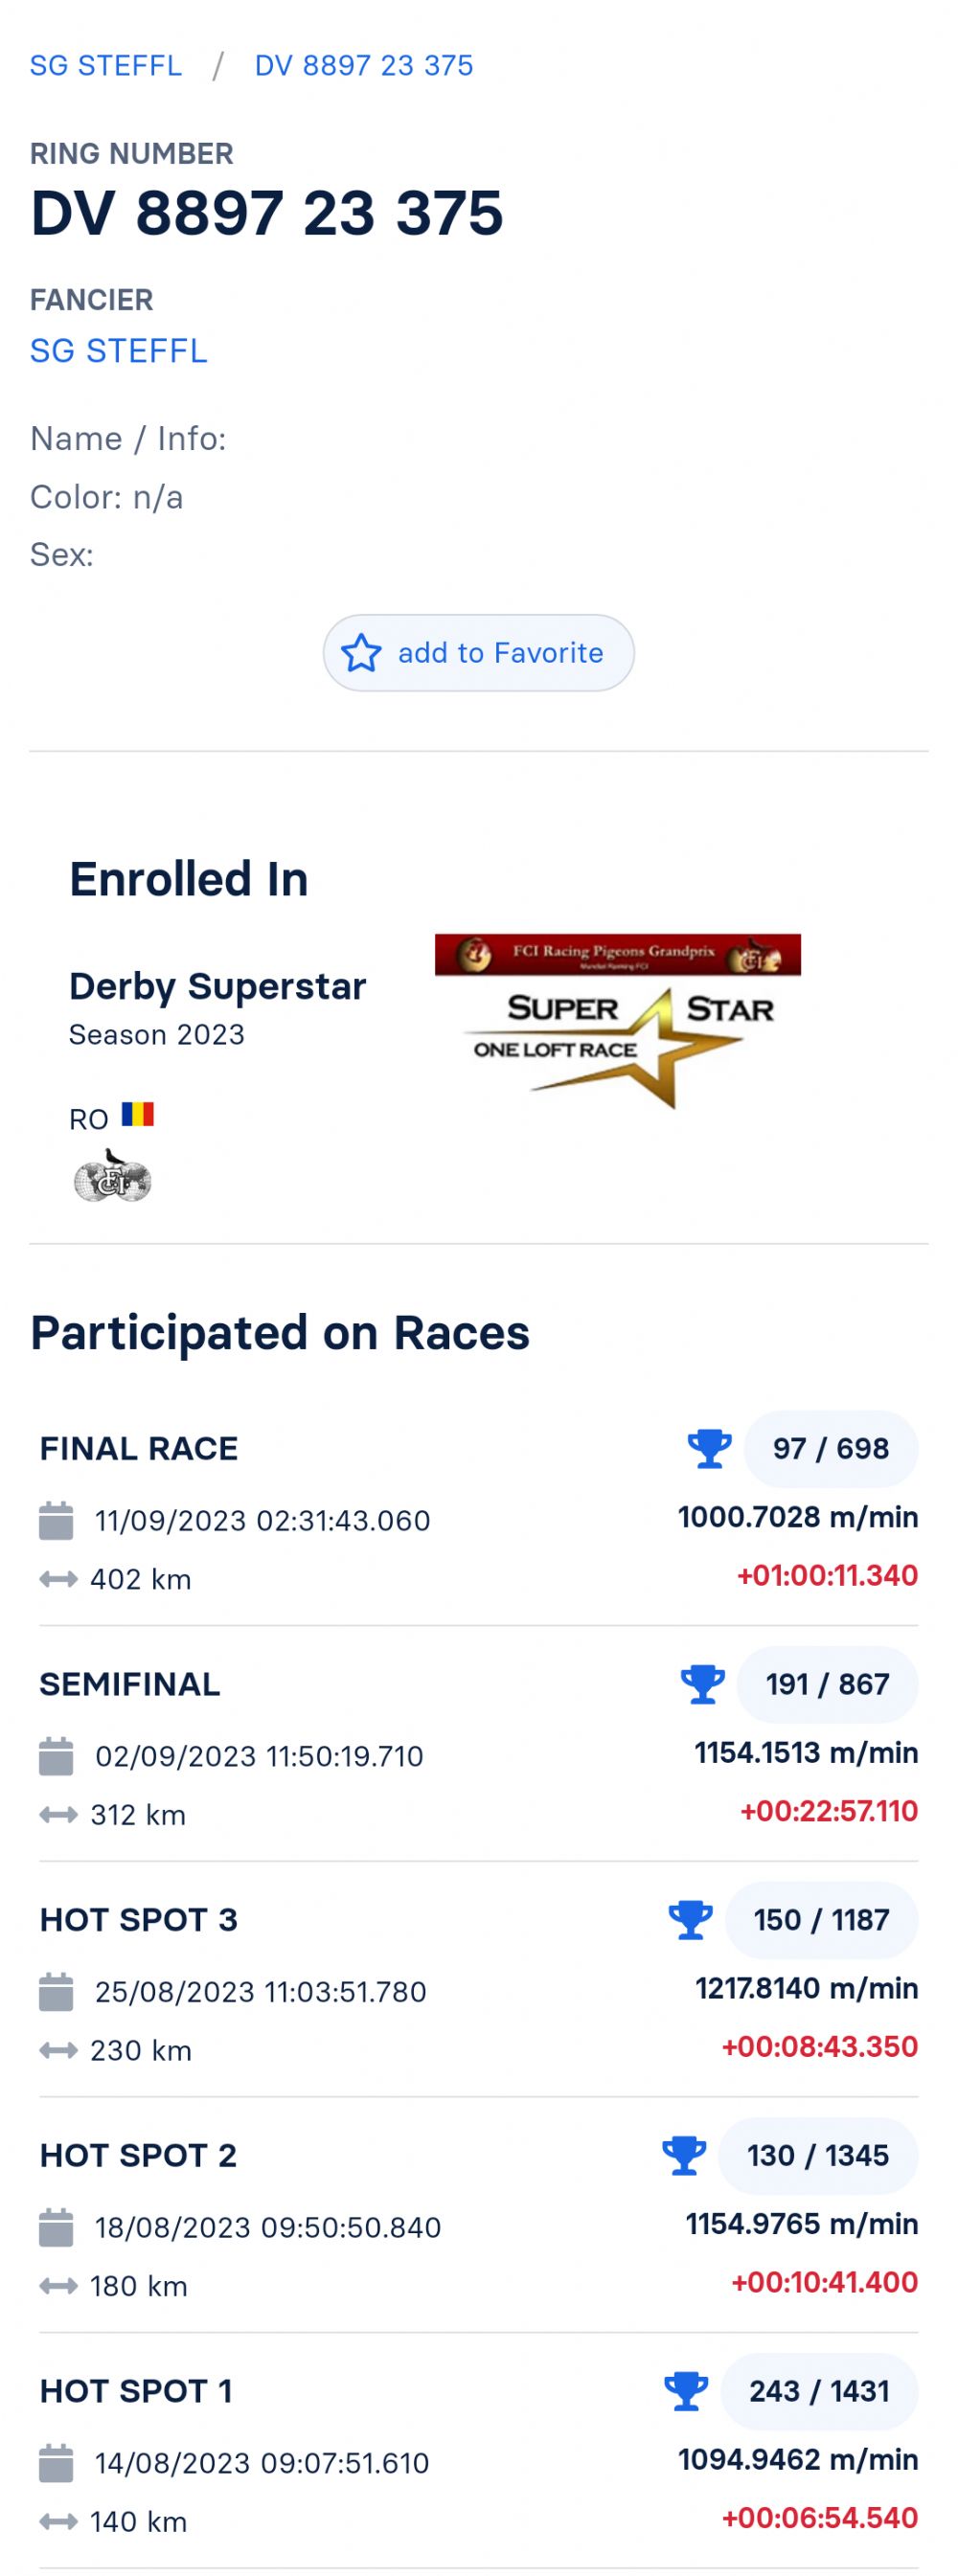Click the Super Star One Loft Race banner

[x=618, y=1021]
